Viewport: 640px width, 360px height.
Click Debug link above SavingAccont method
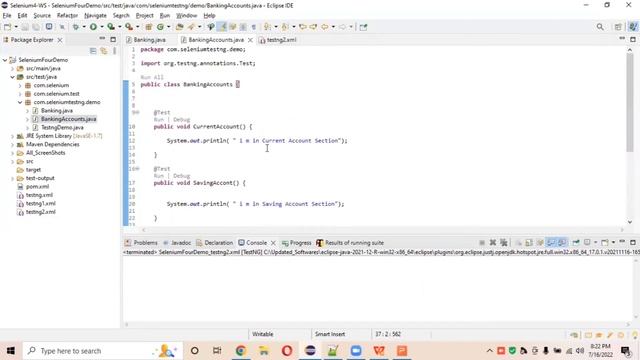182,176
